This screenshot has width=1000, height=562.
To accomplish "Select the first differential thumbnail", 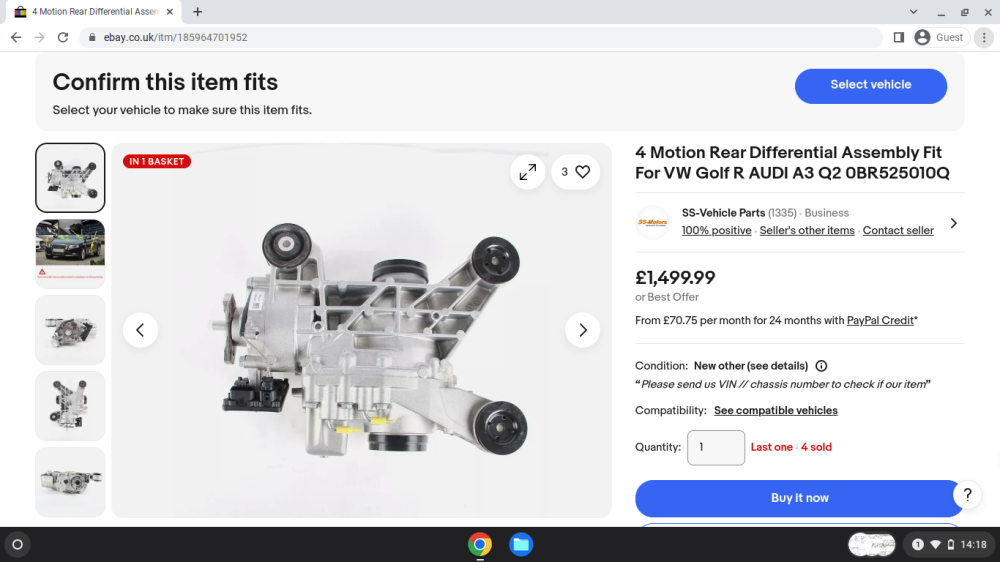I will click(70, 177).
